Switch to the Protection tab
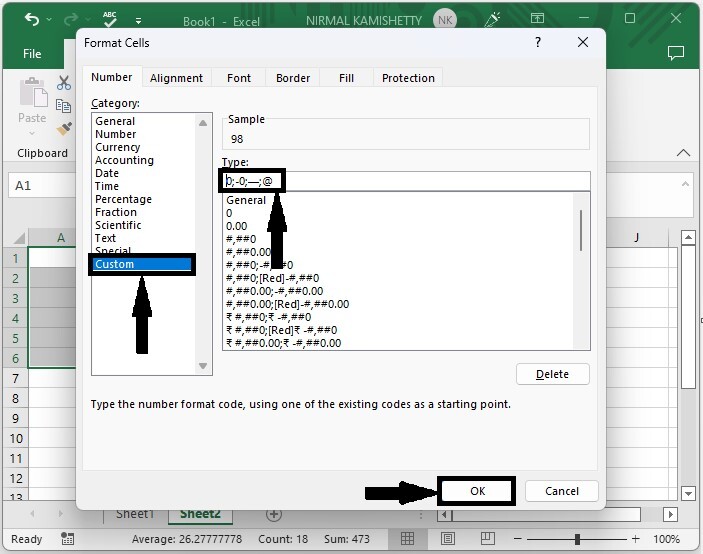 coord(408,78)
